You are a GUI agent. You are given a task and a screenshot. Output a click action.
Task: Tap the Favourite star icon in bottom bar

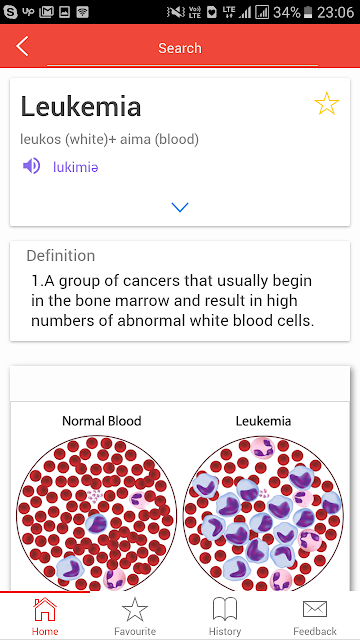click(135, 609)
